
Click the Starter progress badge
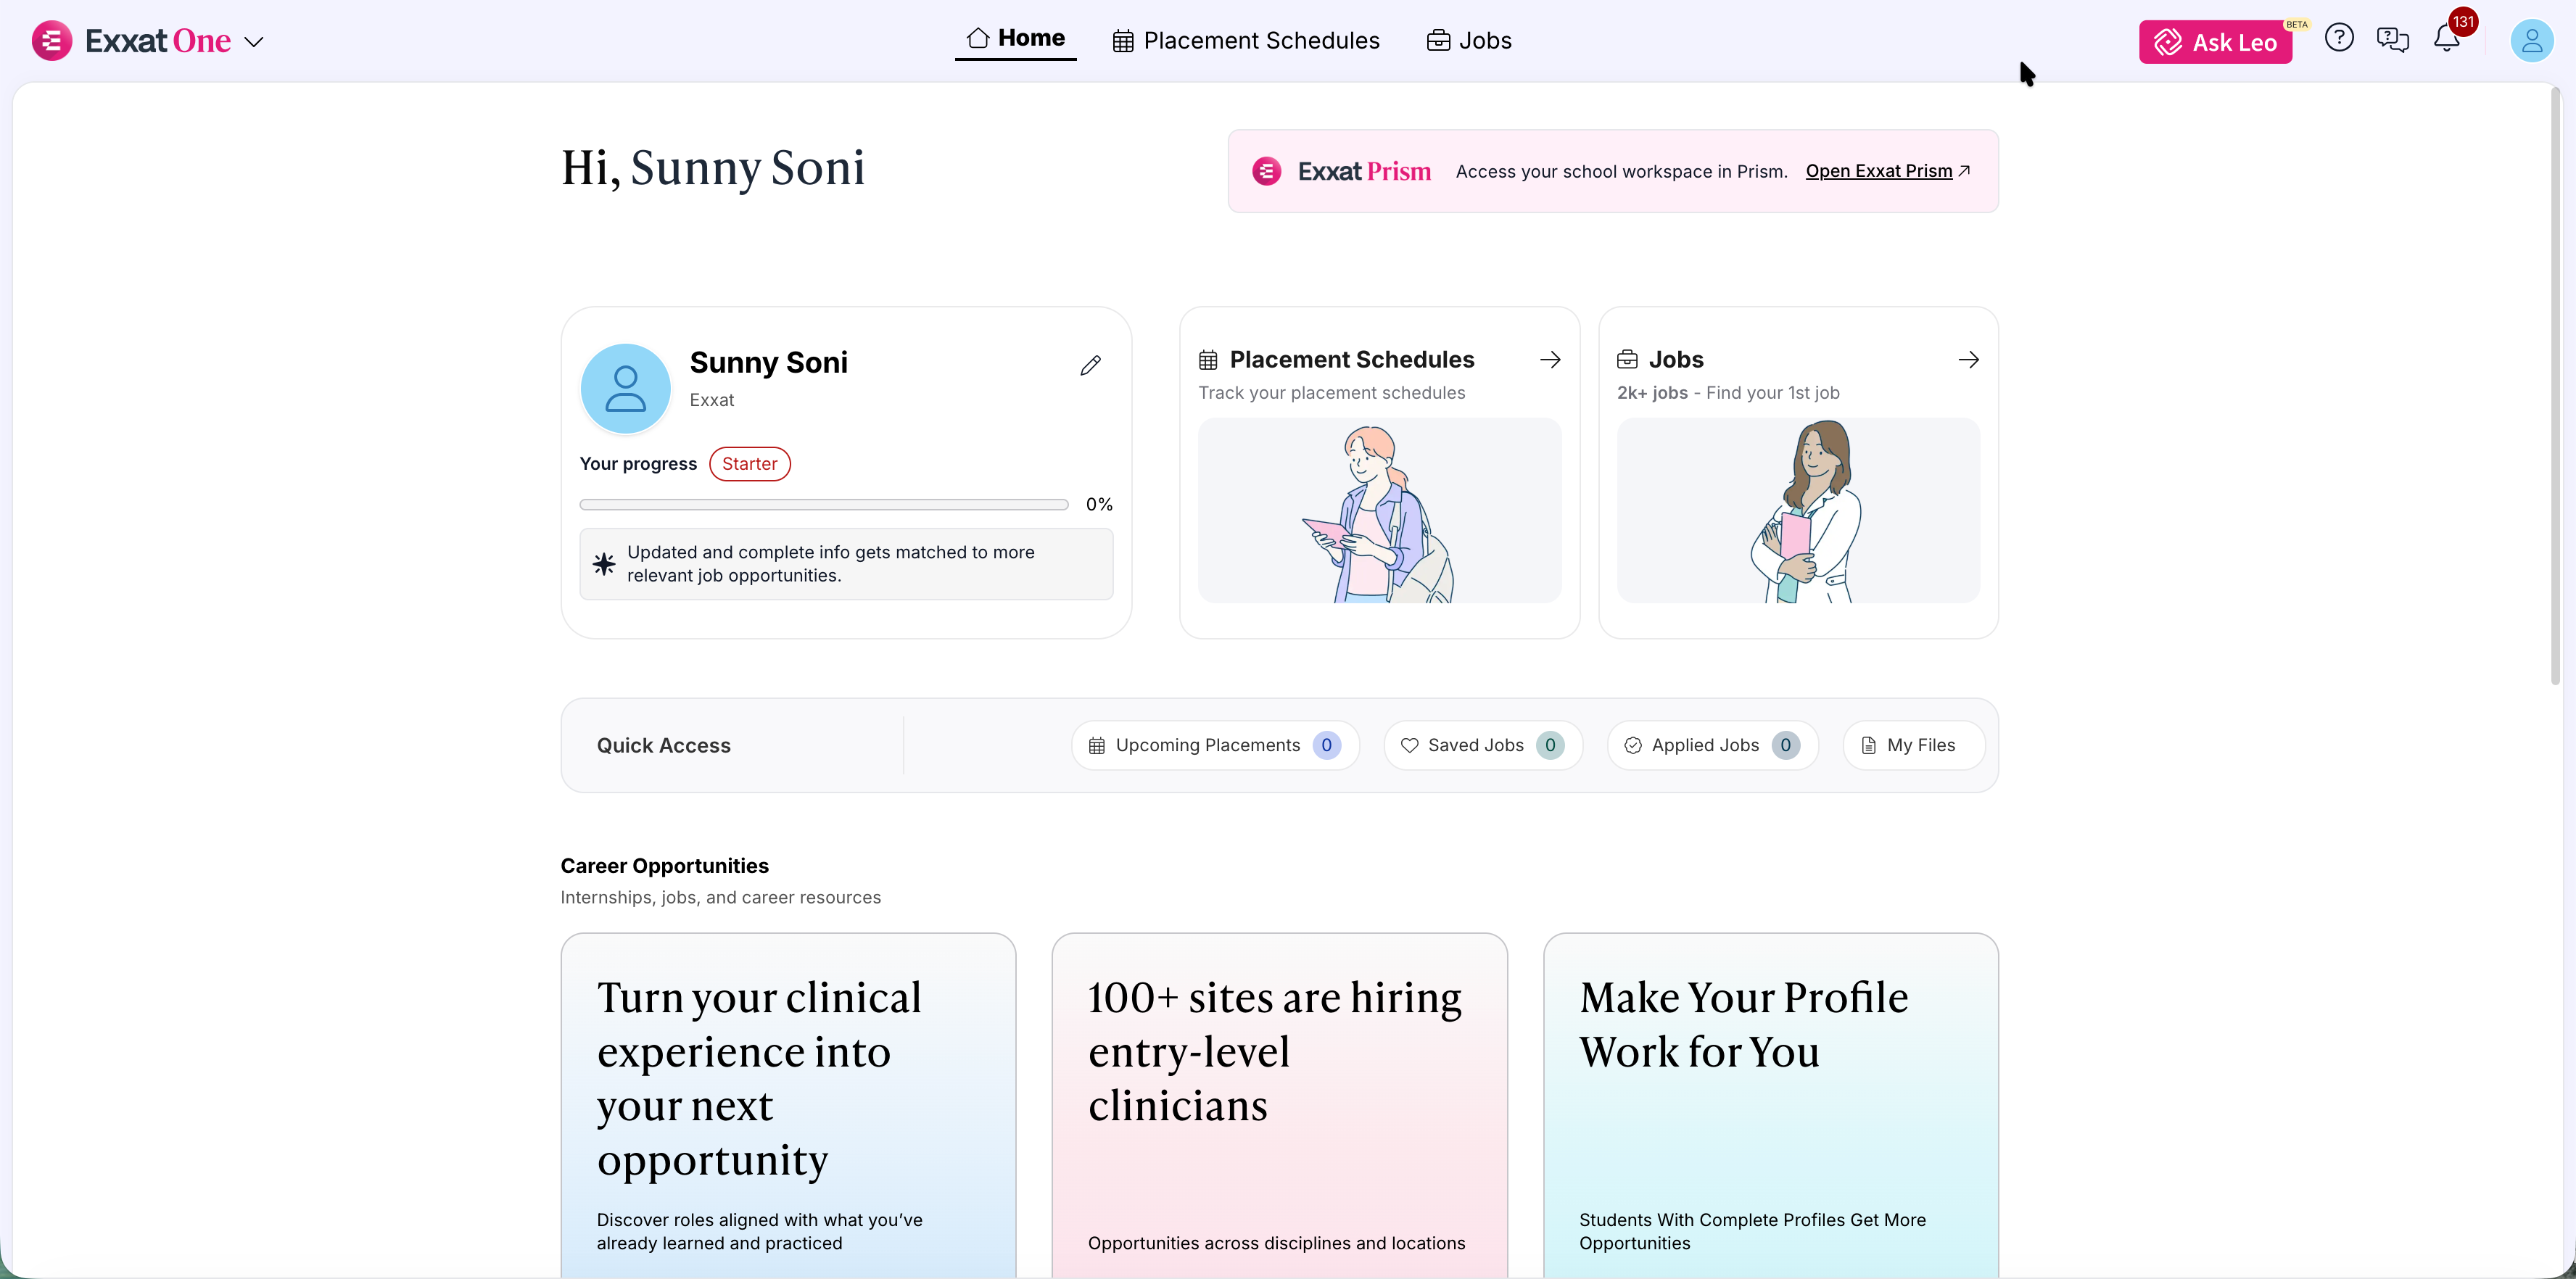(x=750, y=464)
